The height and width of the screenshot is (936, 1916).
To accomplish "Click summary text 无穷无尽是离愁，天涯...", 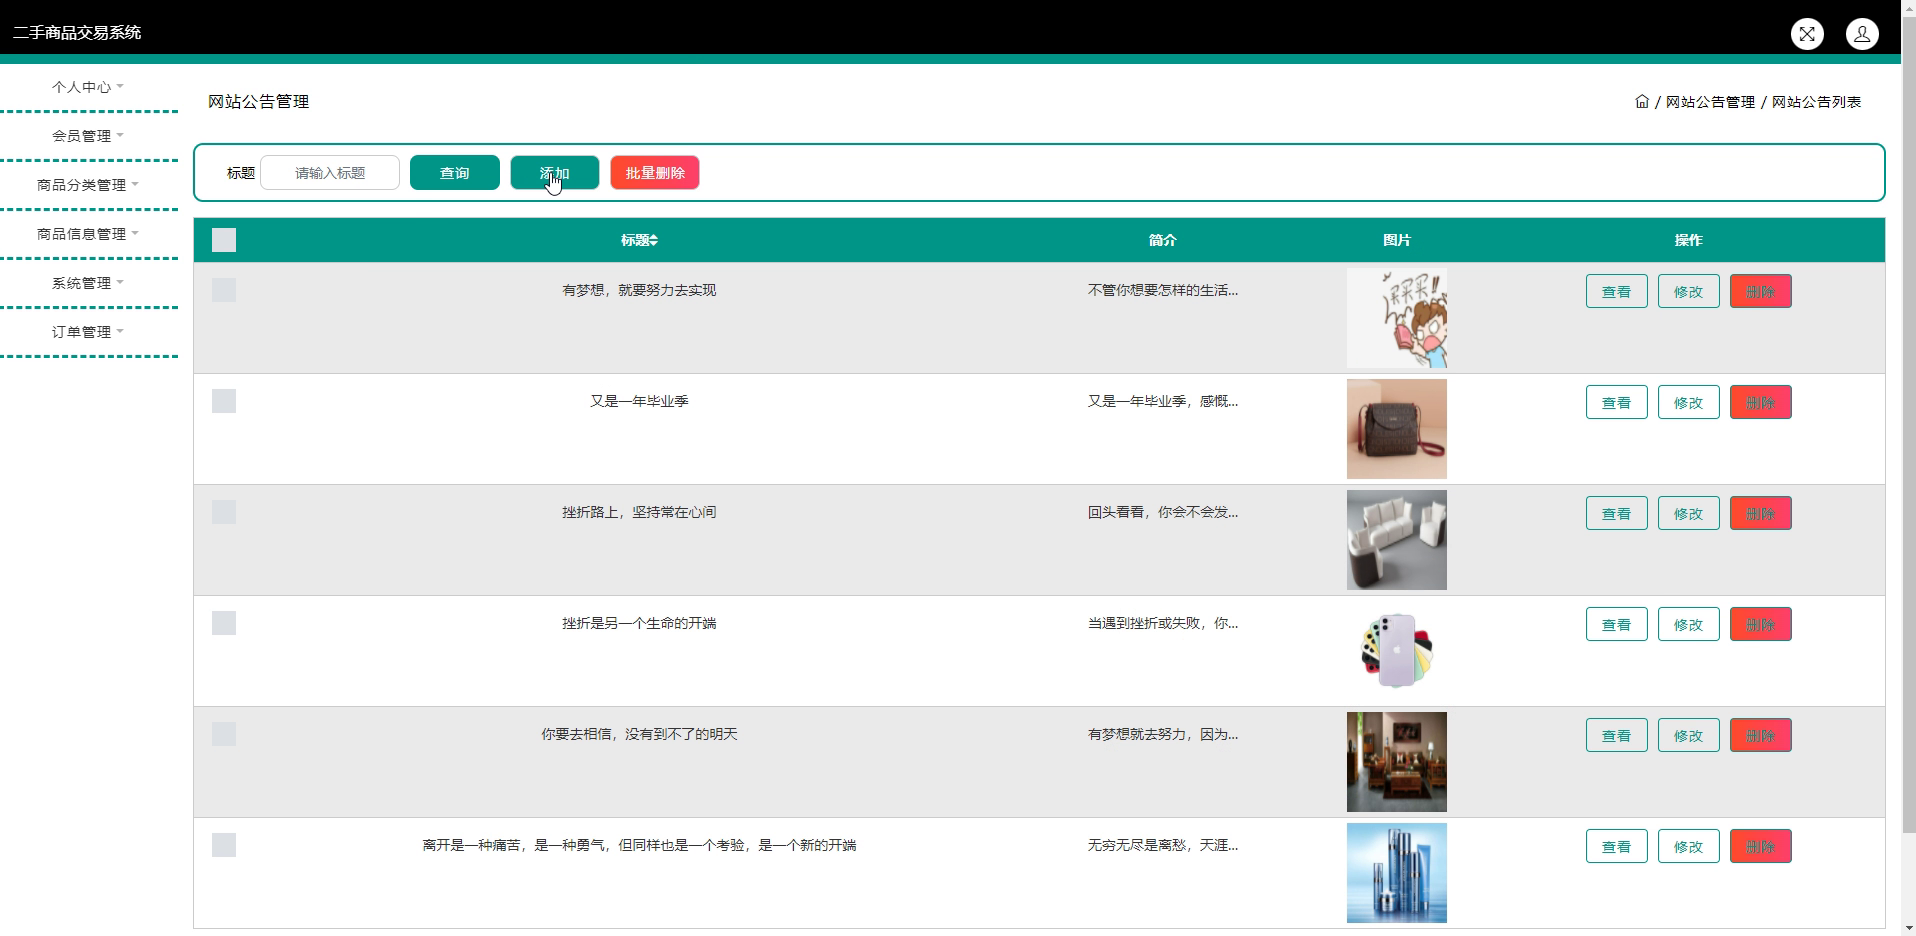I will tap(1163, 845).
